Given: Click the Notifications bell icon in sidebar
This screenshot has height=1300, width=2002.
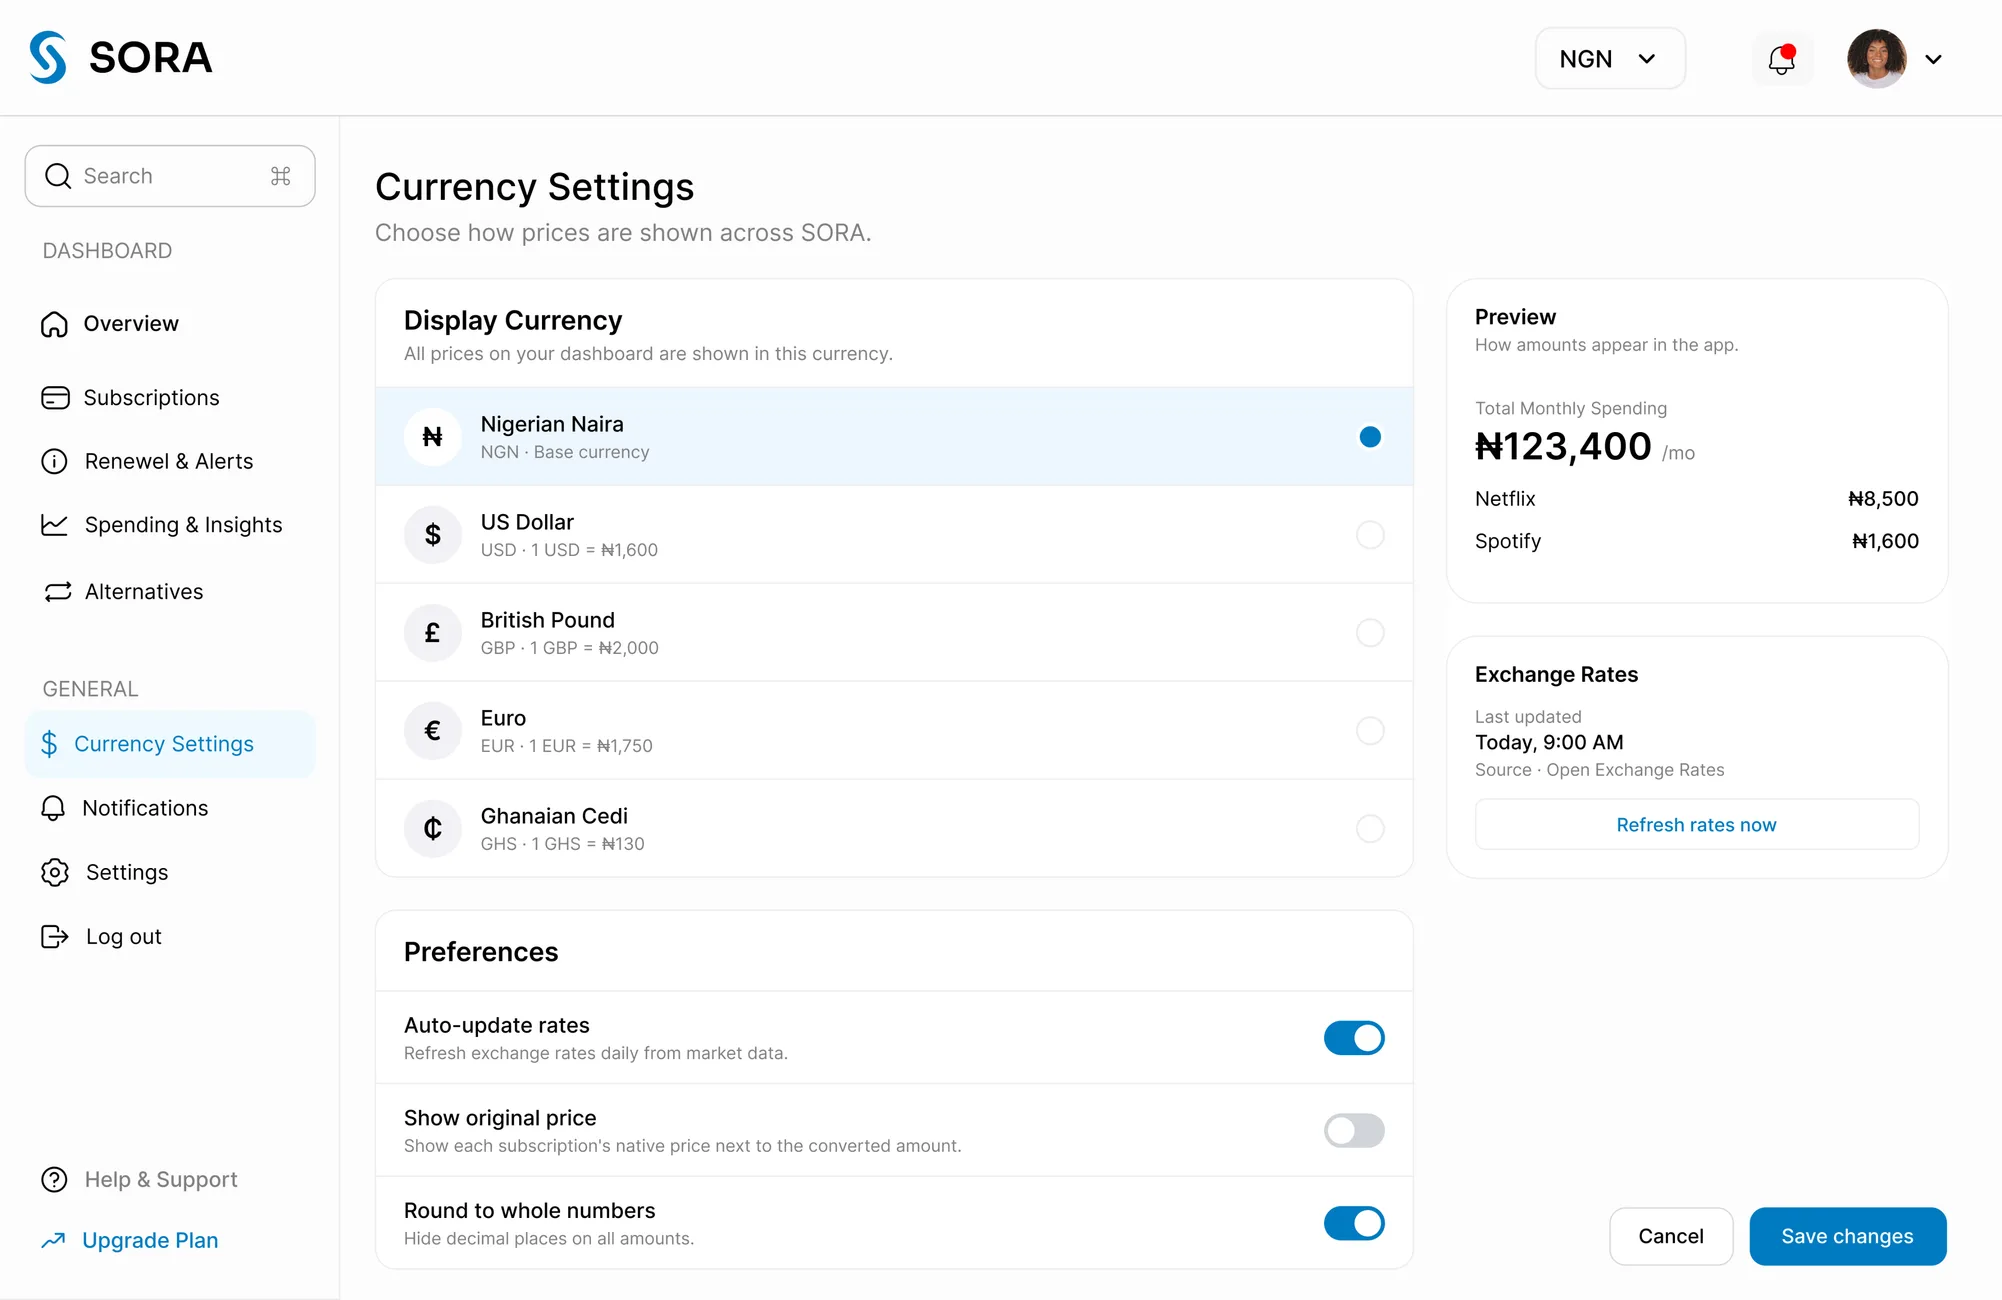Looking at the screenshot, I should point(53,808).
